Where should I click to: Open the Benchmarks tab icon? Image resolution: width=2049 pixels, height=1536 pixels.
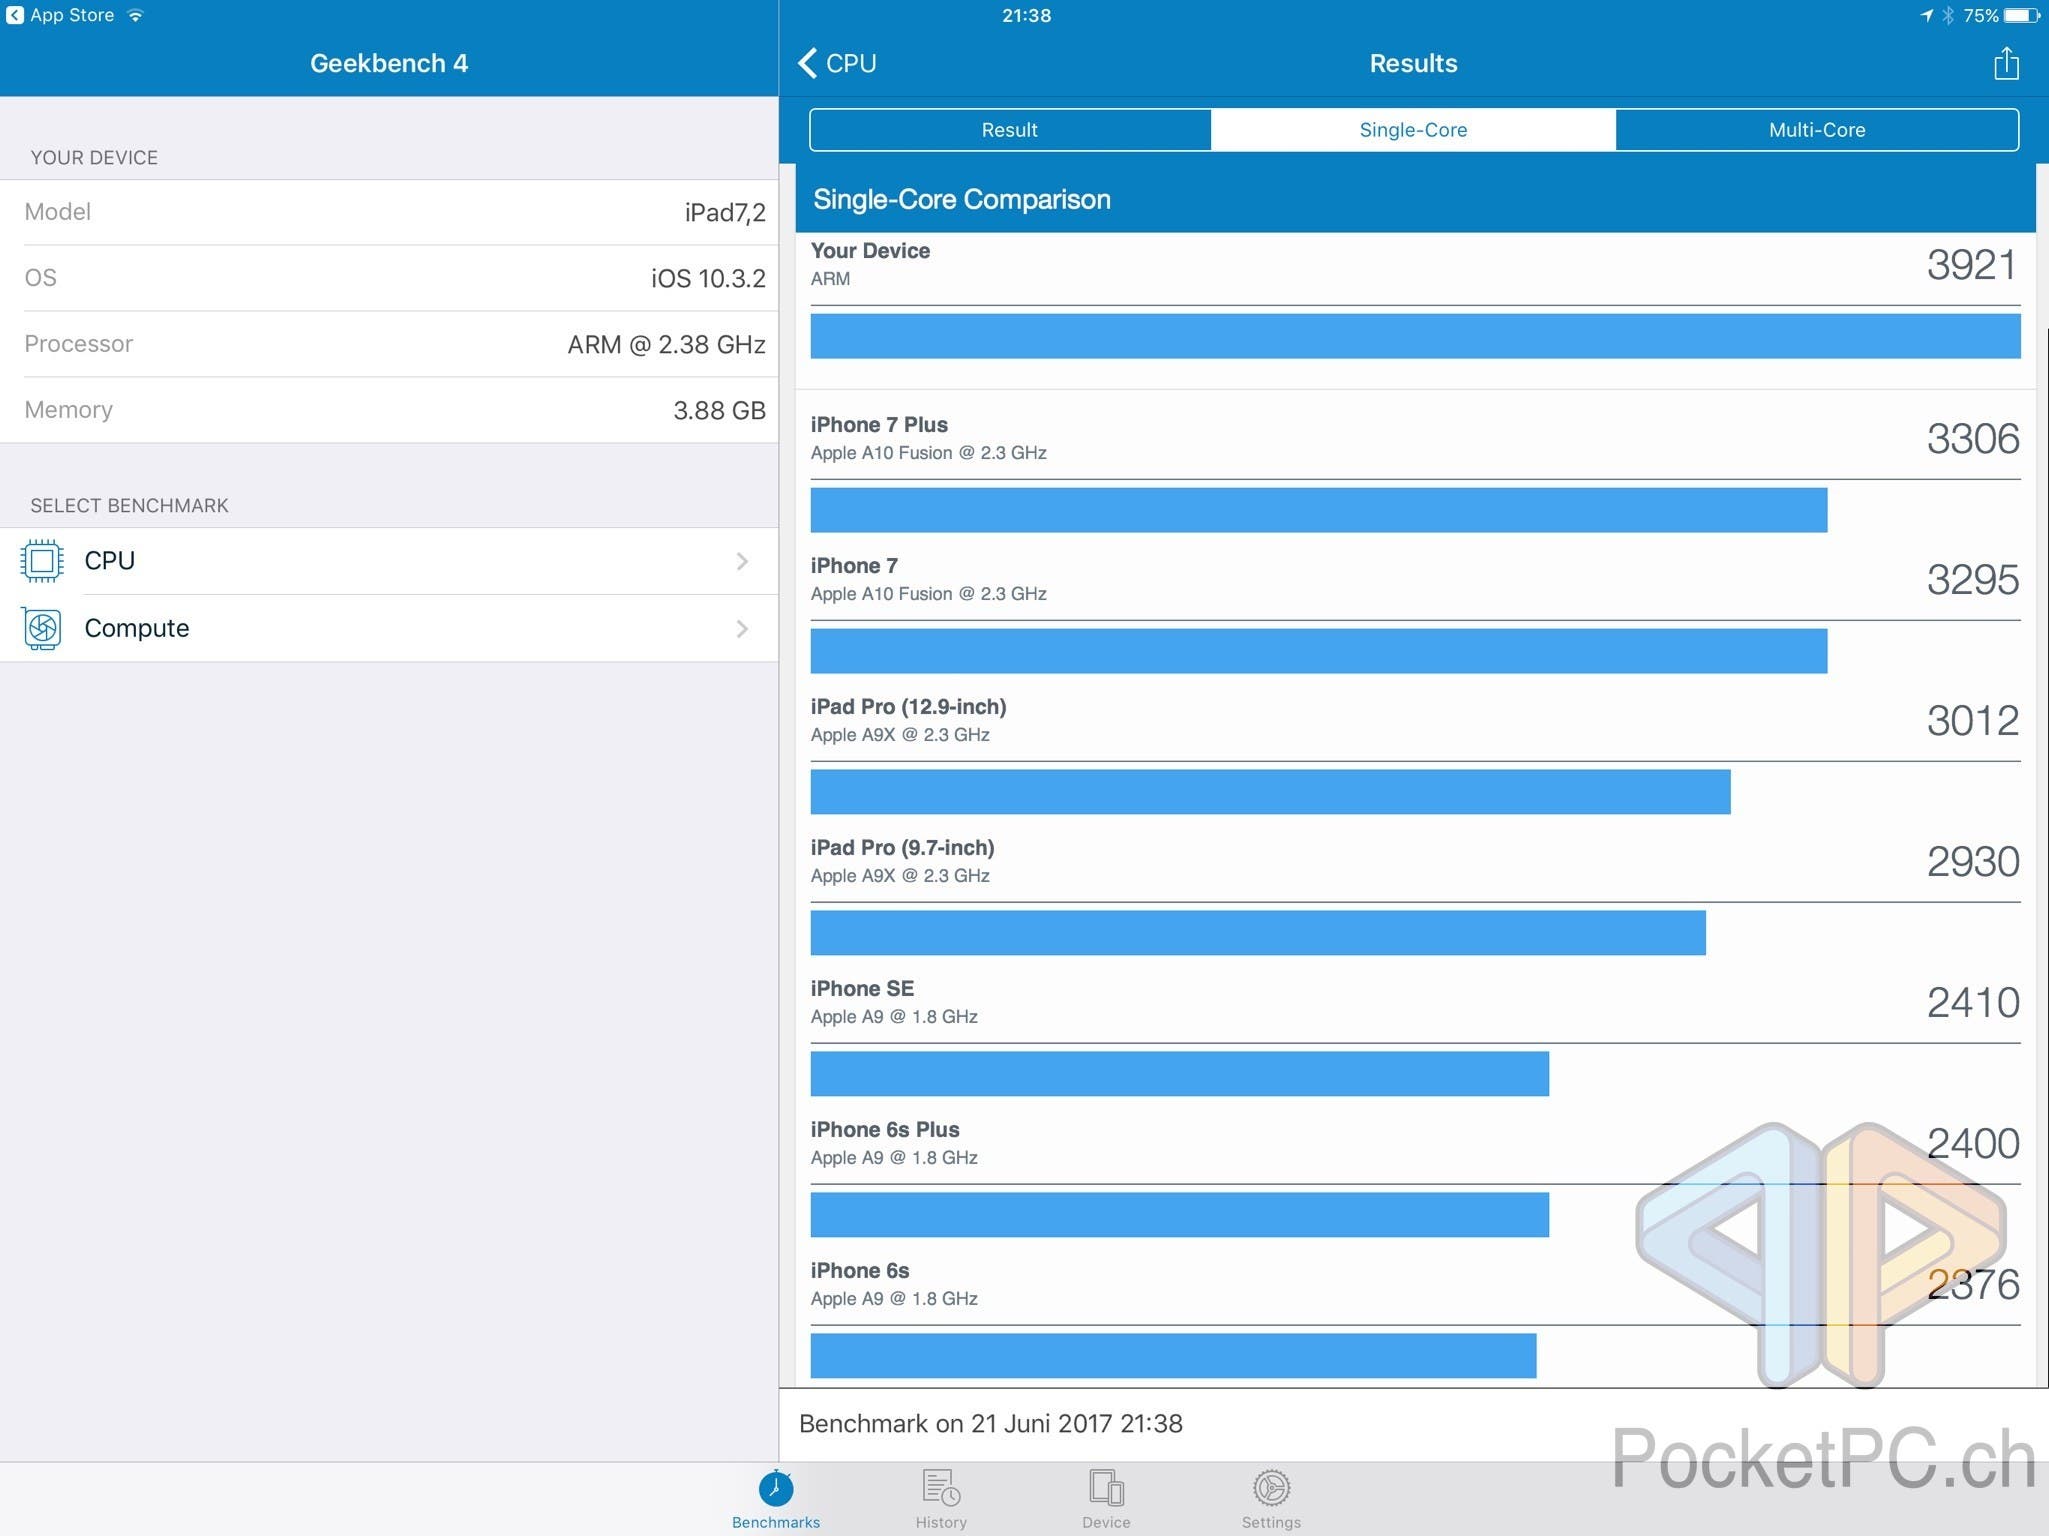pos(775,1488)
